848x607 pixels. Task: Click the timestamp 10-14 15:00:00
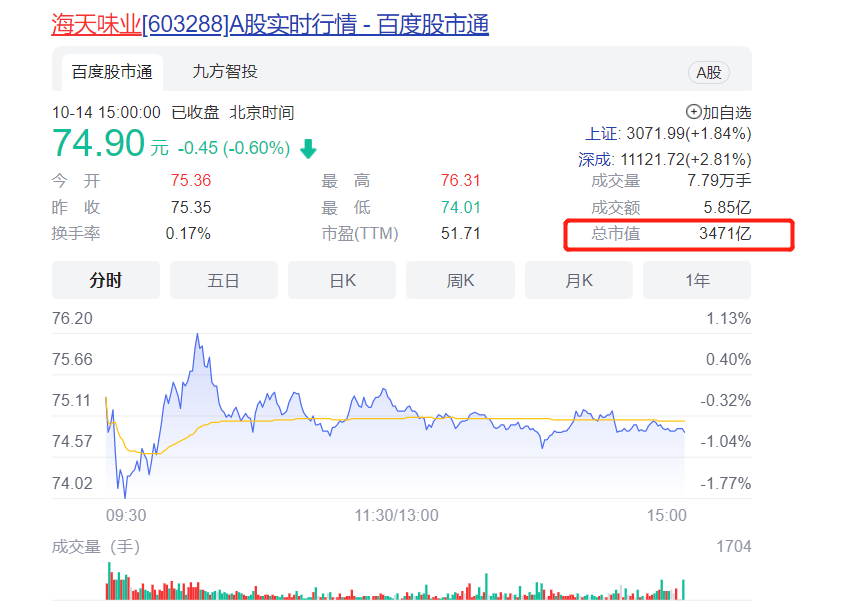106,113
